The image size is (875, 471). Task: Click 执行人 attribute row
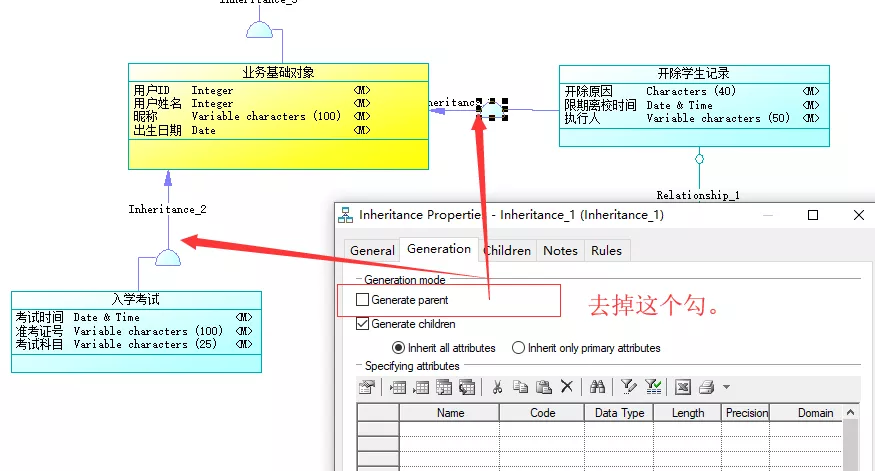pos(692,118)
